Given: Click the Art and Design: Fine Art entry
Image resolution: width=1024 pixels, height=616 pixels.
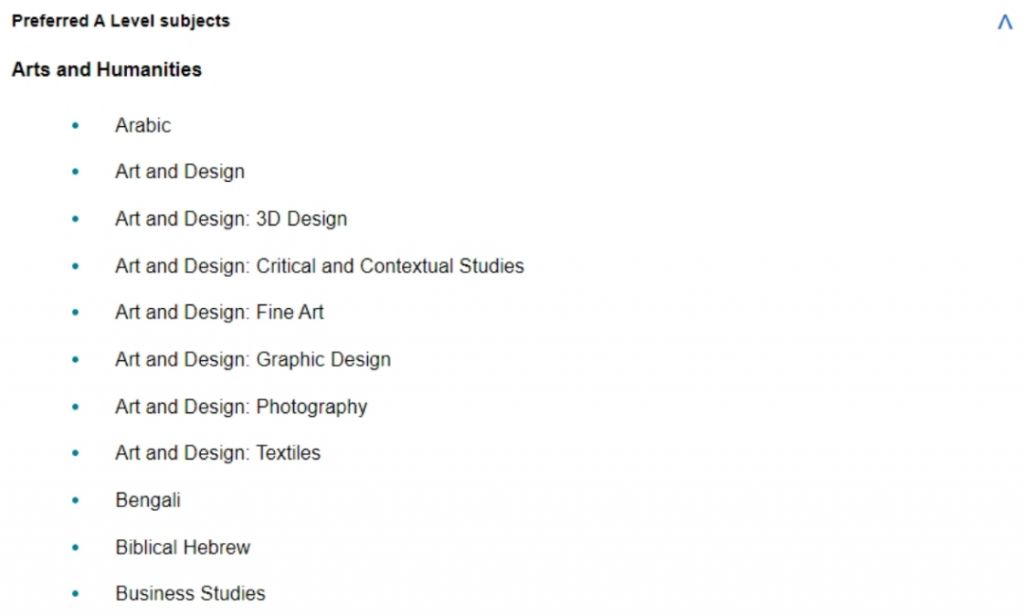Looking at the screenshot, I should point(219,312).
